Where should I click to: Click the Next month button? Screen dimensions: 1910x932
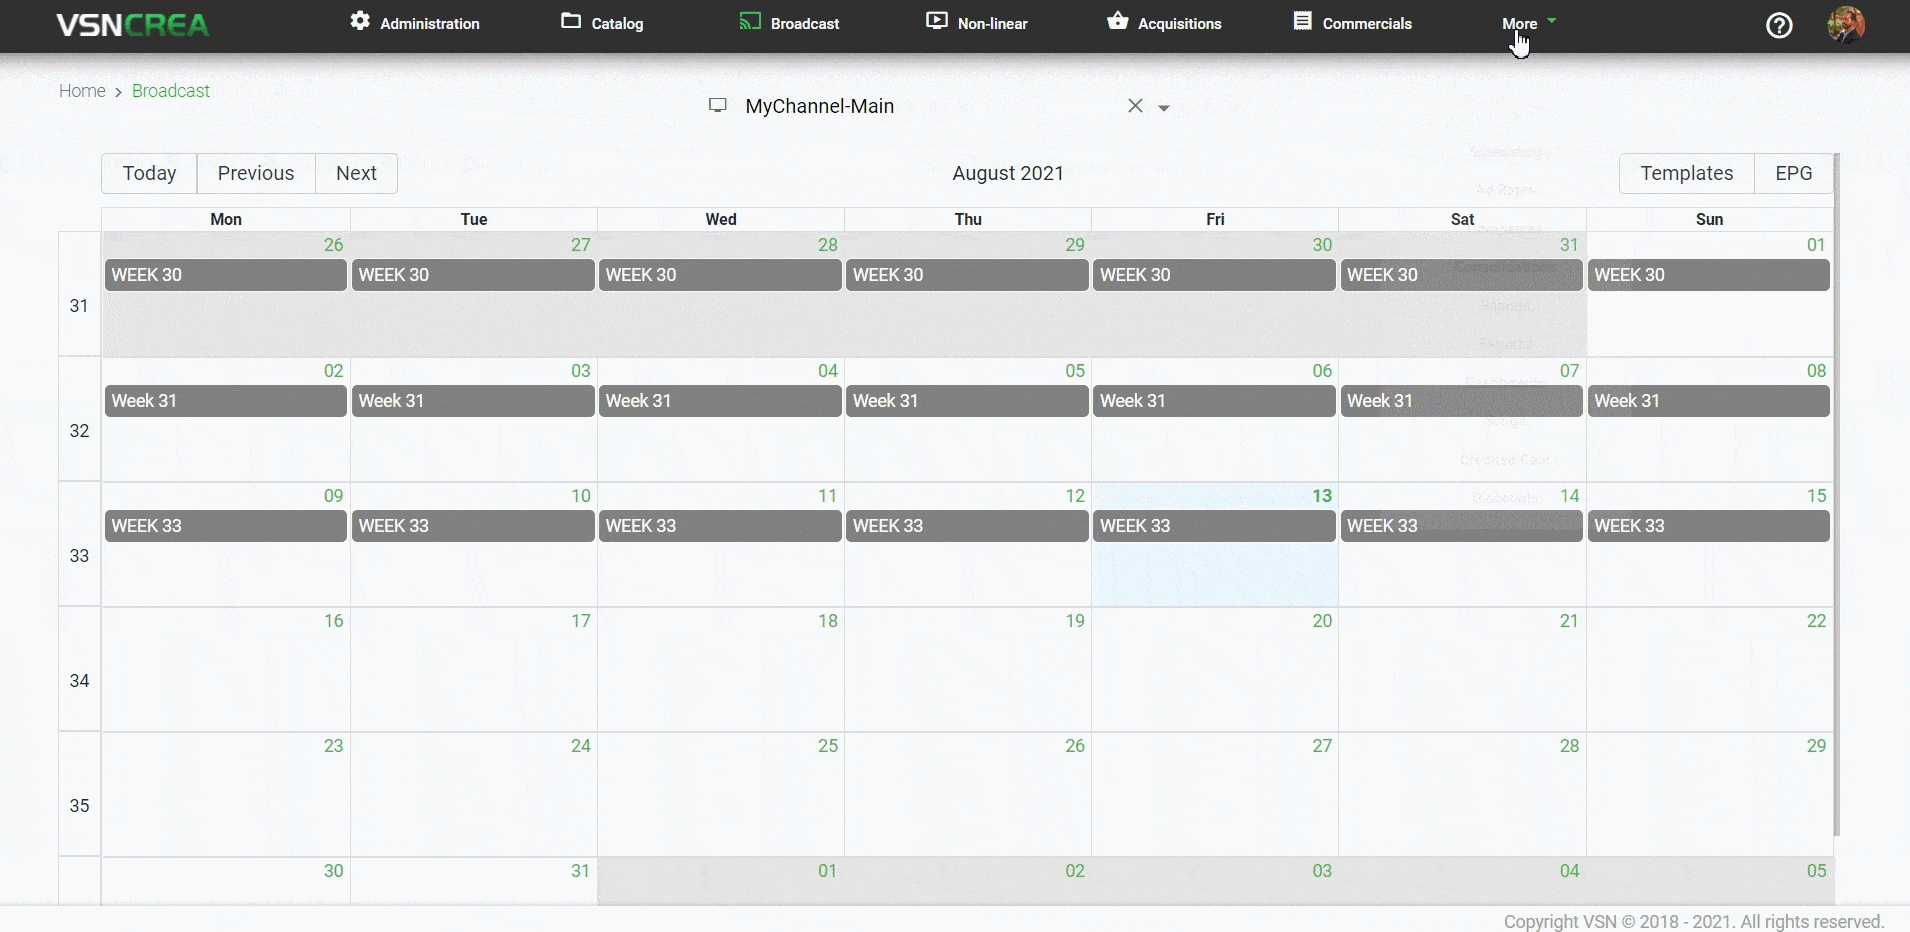tap(356, 173)
